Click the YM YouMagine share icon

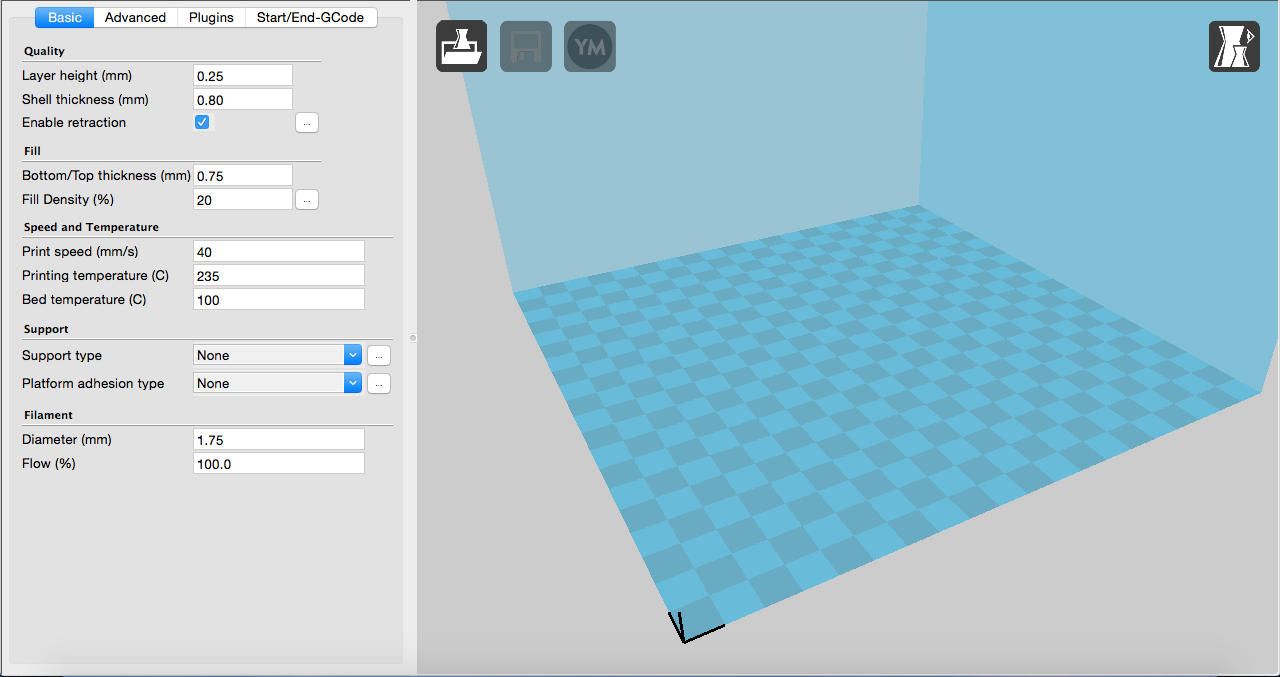coord(589,46)
